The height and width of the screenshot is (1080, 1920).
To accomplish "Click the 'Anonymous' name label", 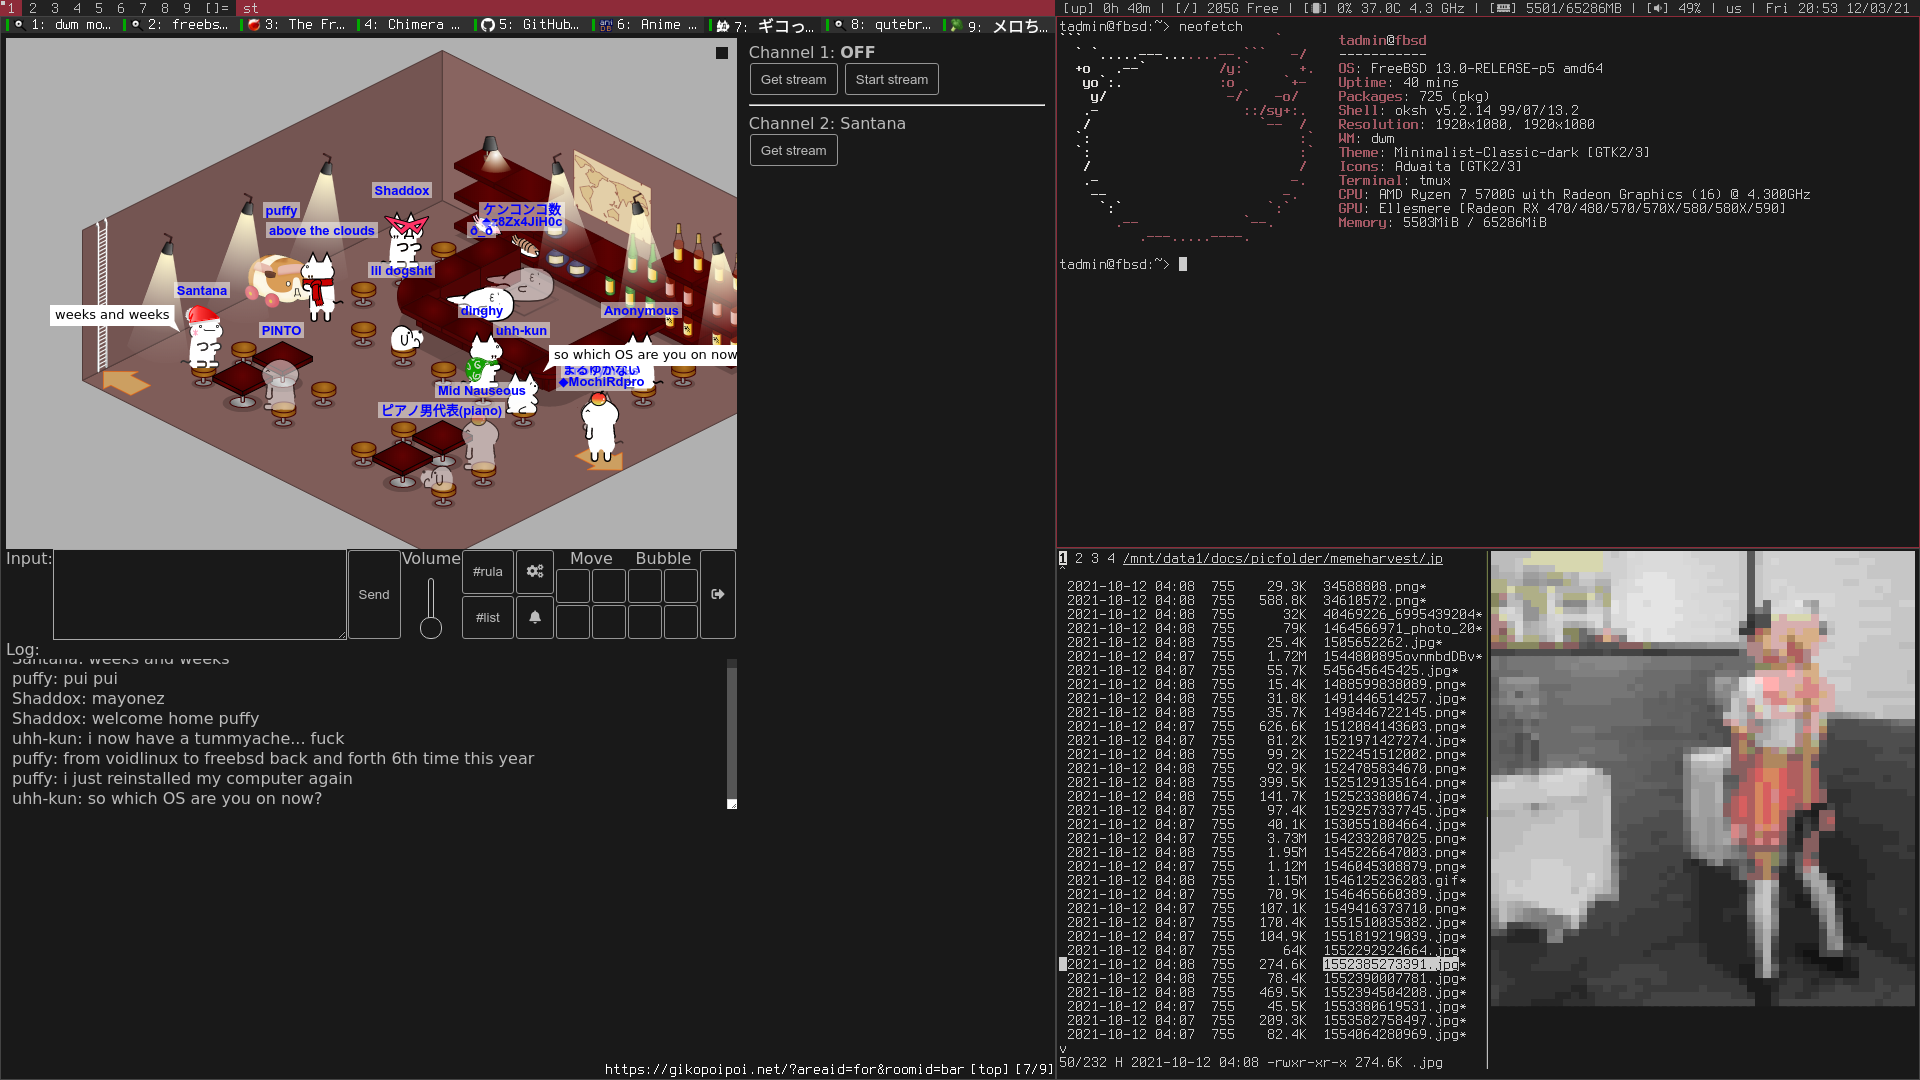I will point(641,310).
